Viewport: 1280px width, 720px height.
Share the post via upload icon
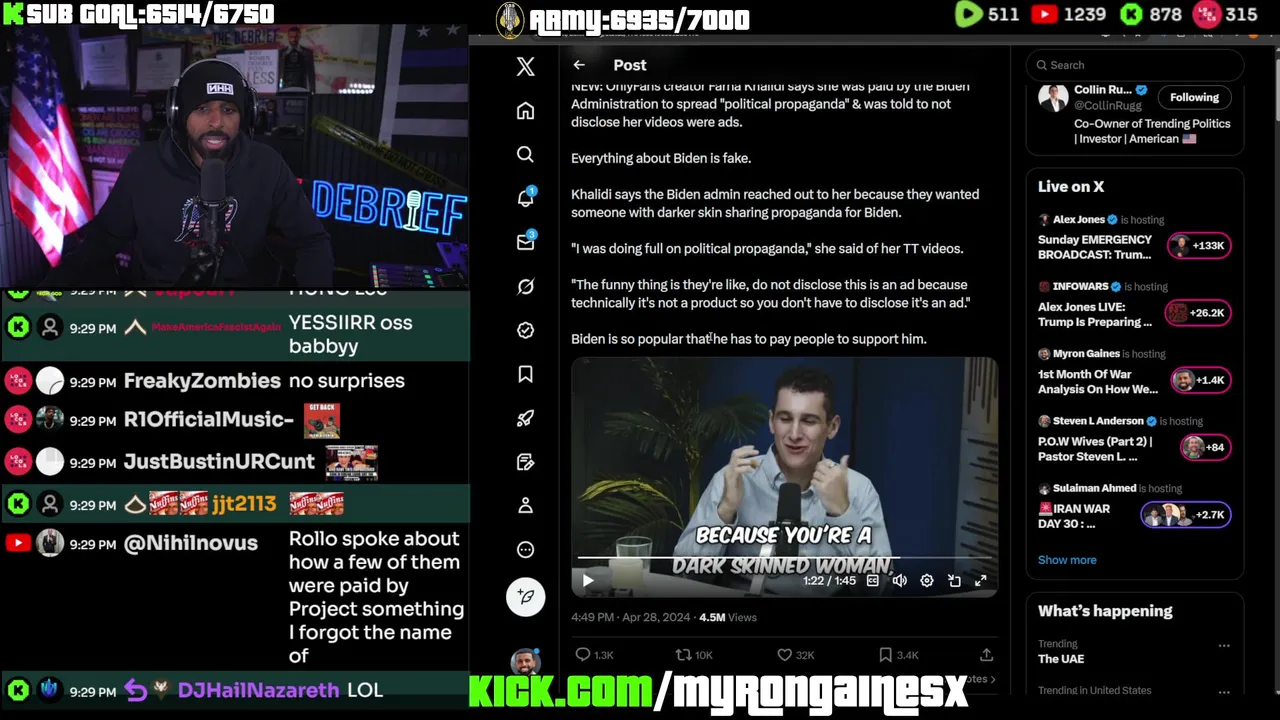(x=986, y=655)
